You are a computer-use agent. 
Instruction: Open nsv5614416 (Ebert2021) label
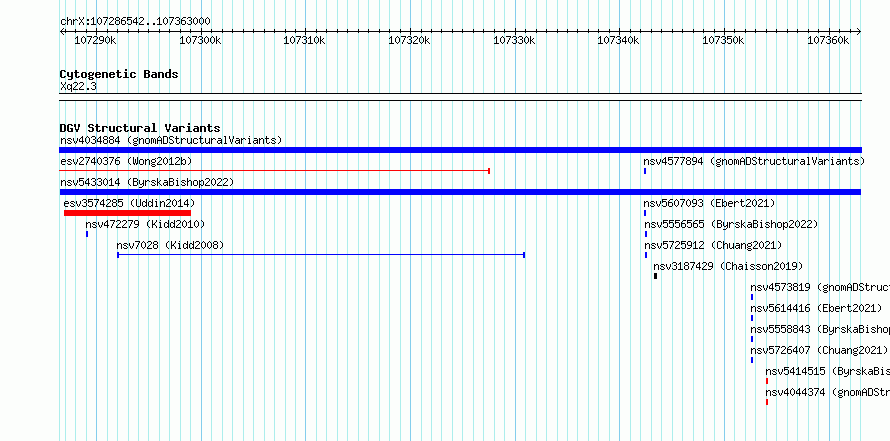pyautogui.click(x=816, y=308)
